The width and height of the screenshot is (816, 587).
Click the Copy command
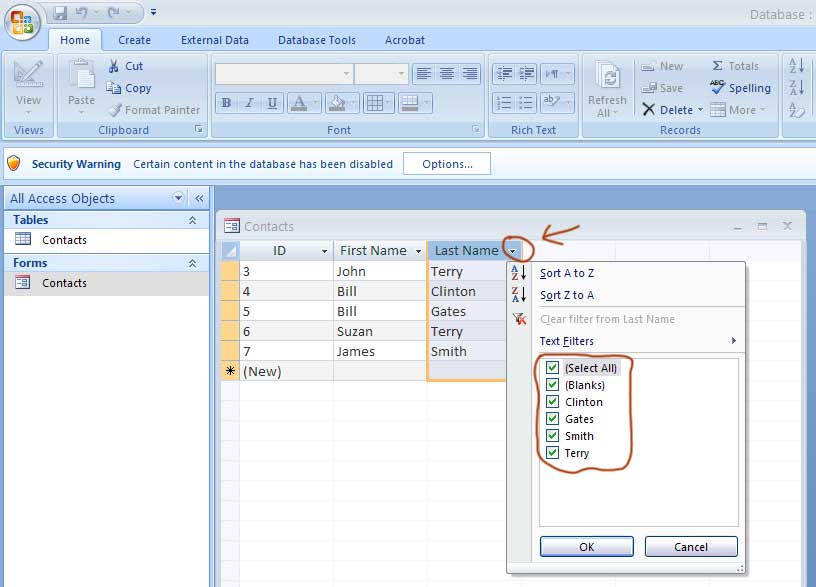[x=129, y=88]
